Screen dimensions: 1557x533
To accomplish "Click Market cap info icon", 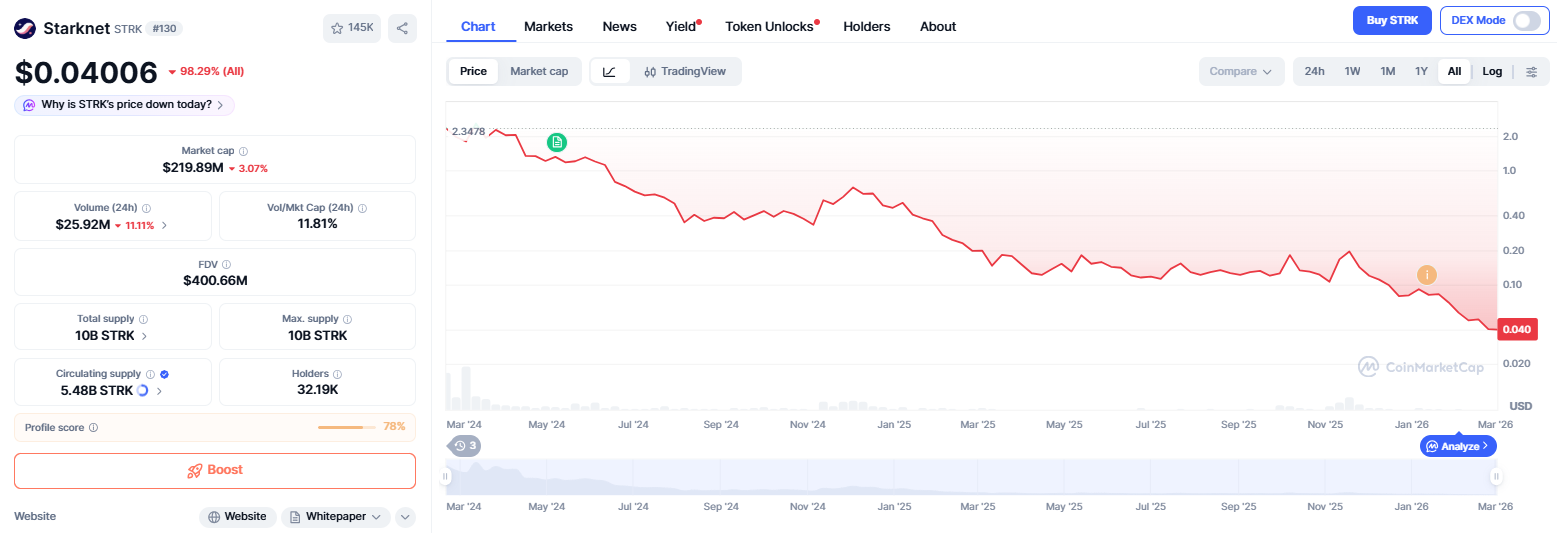I will [x=244, y=151].
